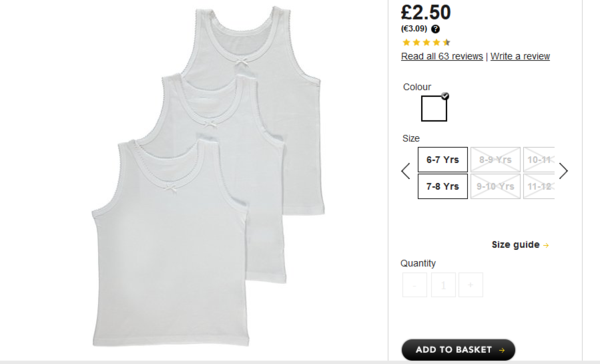
Task: Pick the 10-11 Yrs size option
Action: tap(539, 160)
